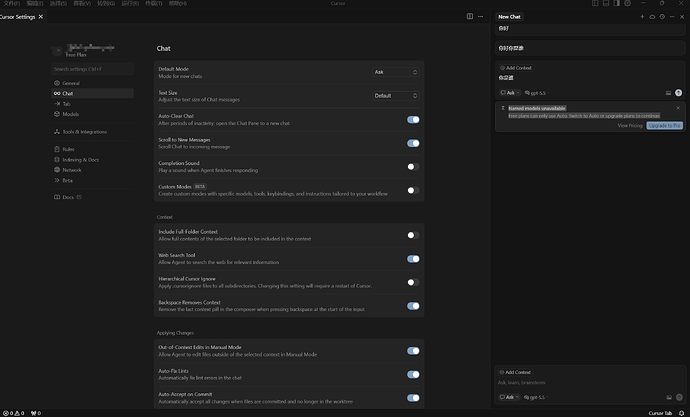
Task: Open notifications bell in status bar
Action: coord(681,413)
